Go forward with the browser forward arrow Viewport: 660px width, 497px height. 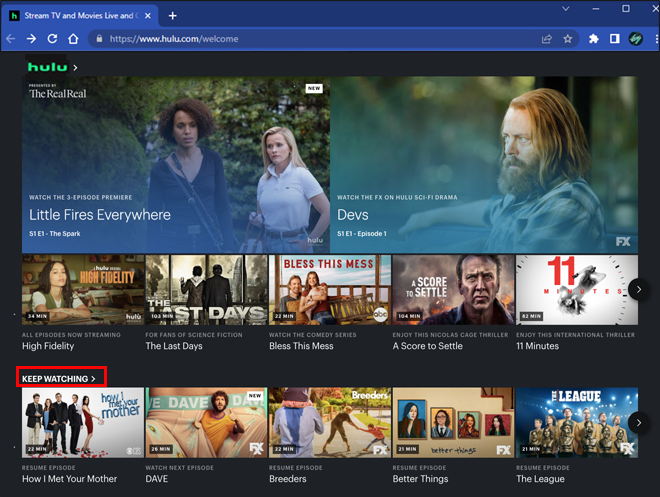point(31,39)
